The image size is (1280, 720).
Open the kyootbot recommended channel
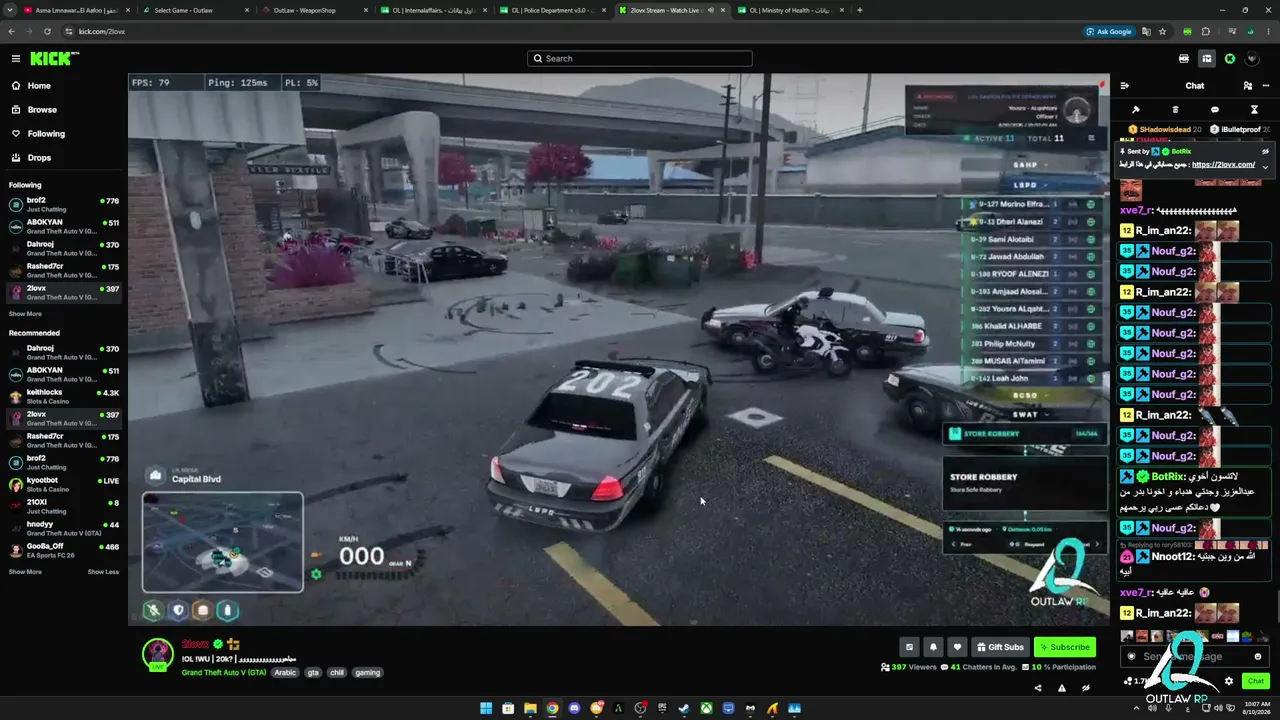(64, 484)
